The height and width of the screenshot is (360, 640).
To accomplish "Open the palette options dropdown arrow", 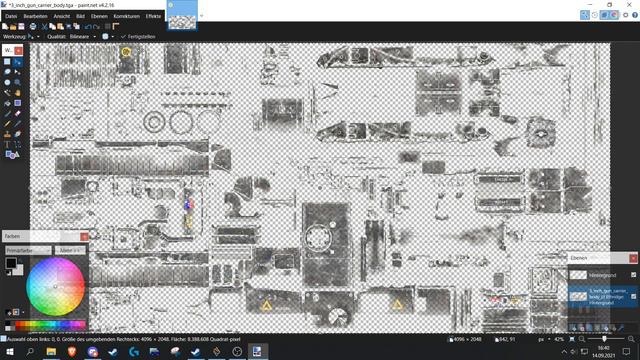I will 23,312.
